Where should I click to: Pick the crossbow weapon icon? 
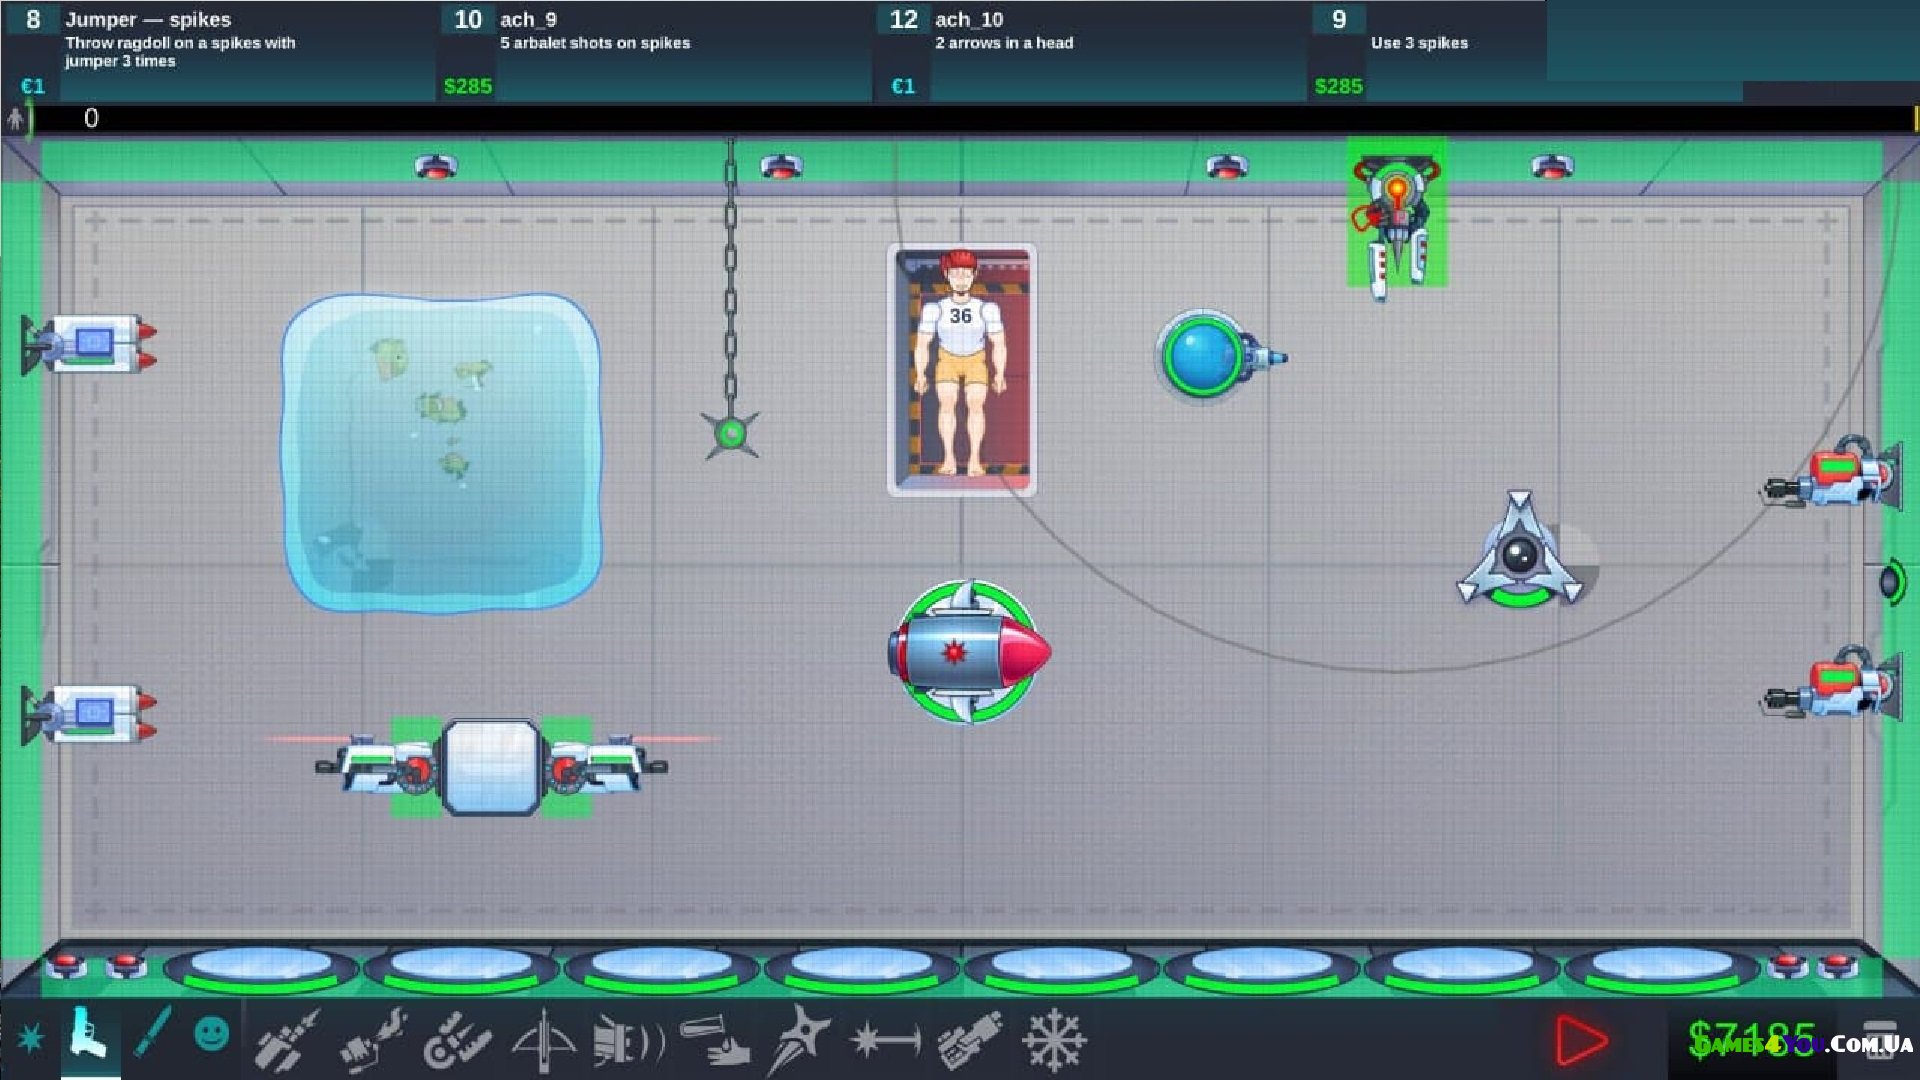click(x=544, y=1040)
